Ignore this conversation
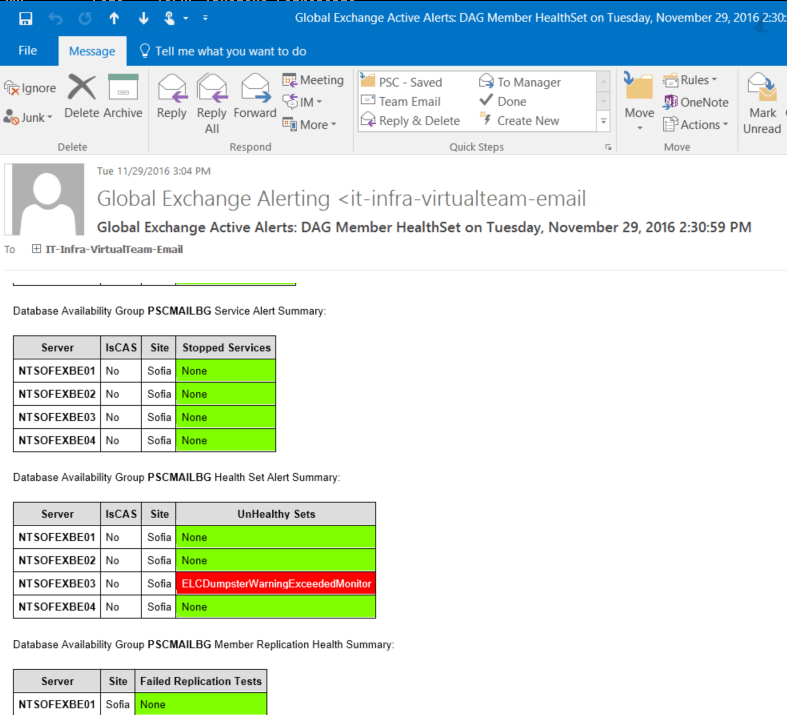The height and width of the screenshot is (715, 787). pos(30,88)
